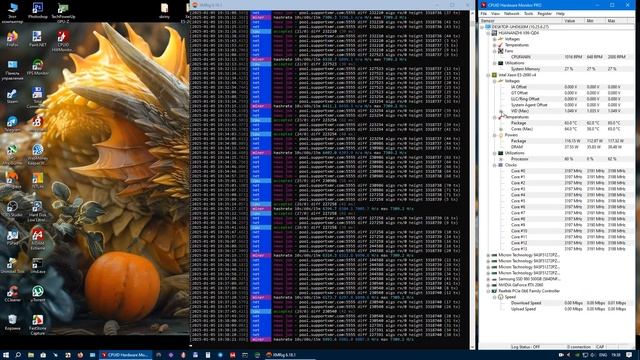The image size is (640, 360).
Task: Open the FPS Monitor desktop shortcut
Action: (38, 67)
